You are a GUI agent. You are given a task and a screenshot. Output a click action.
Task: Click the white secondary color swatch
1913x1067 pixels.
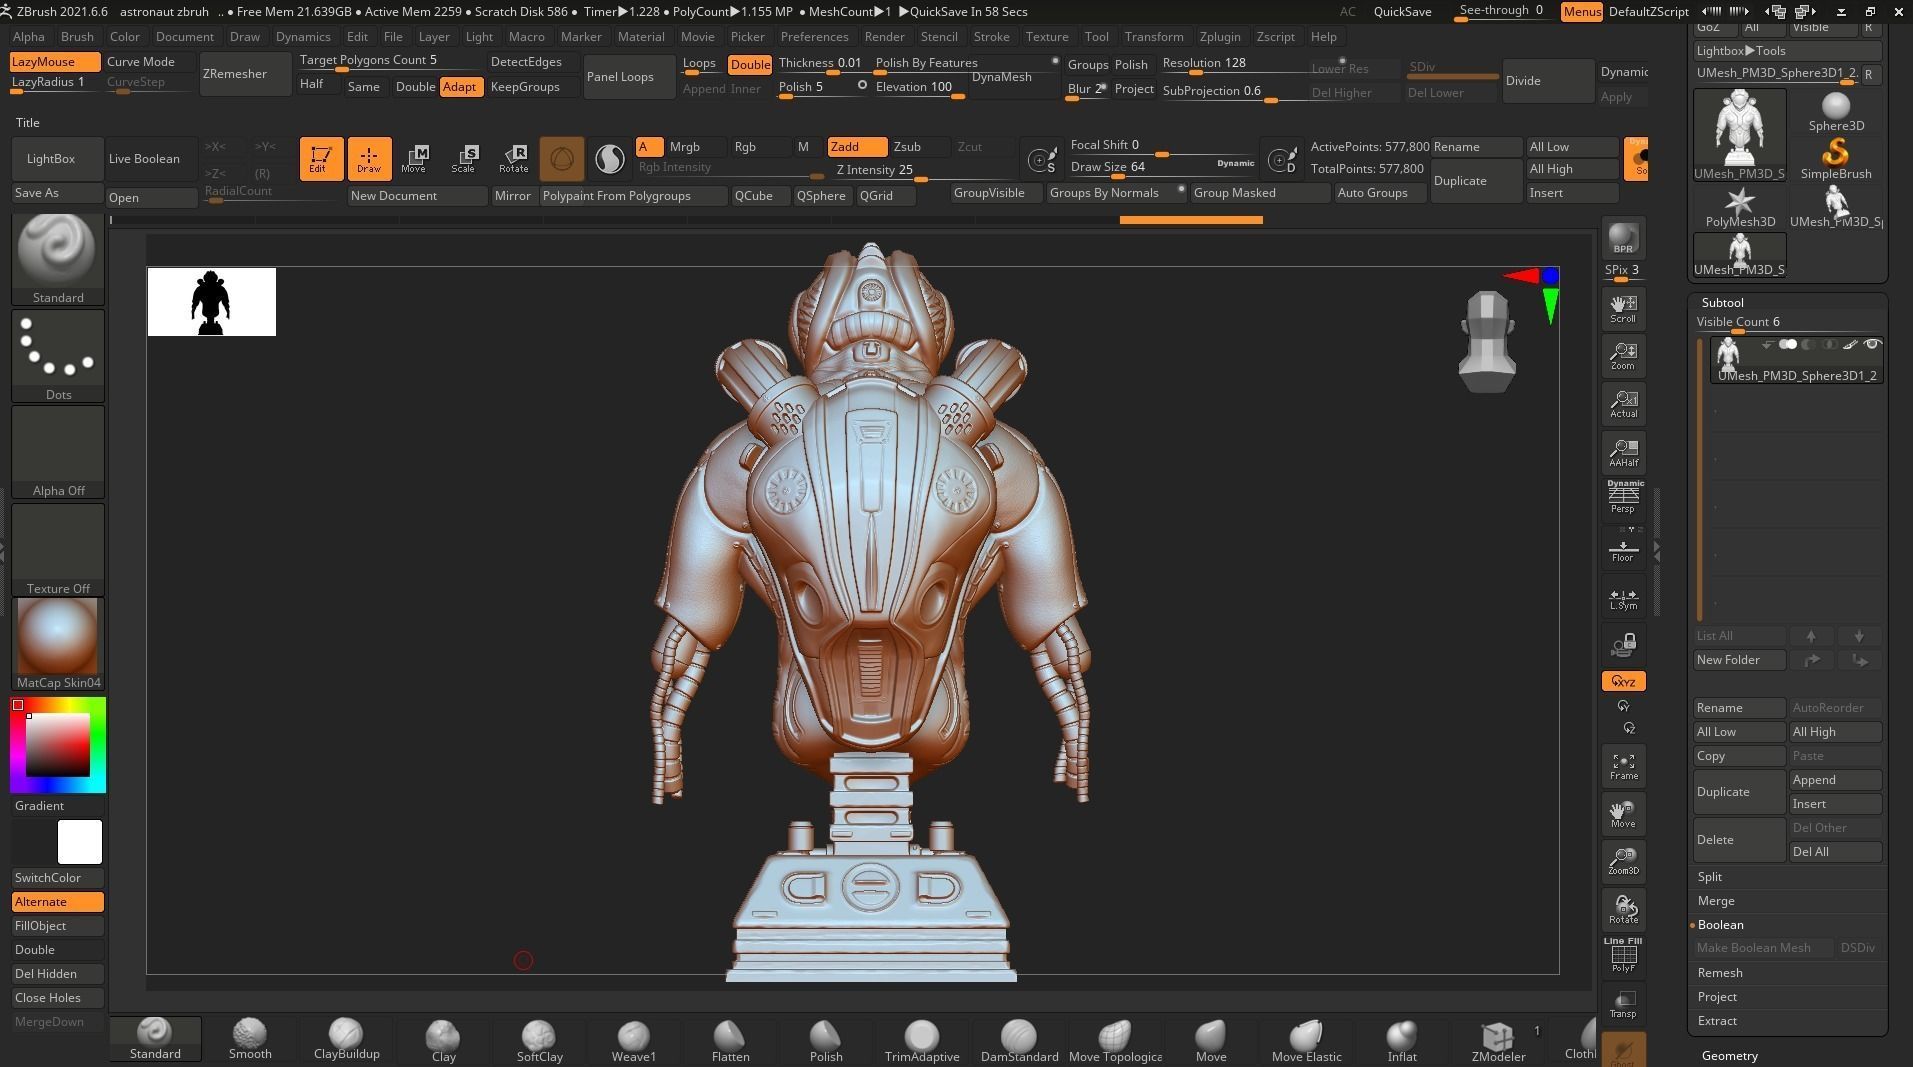[80, 842]
